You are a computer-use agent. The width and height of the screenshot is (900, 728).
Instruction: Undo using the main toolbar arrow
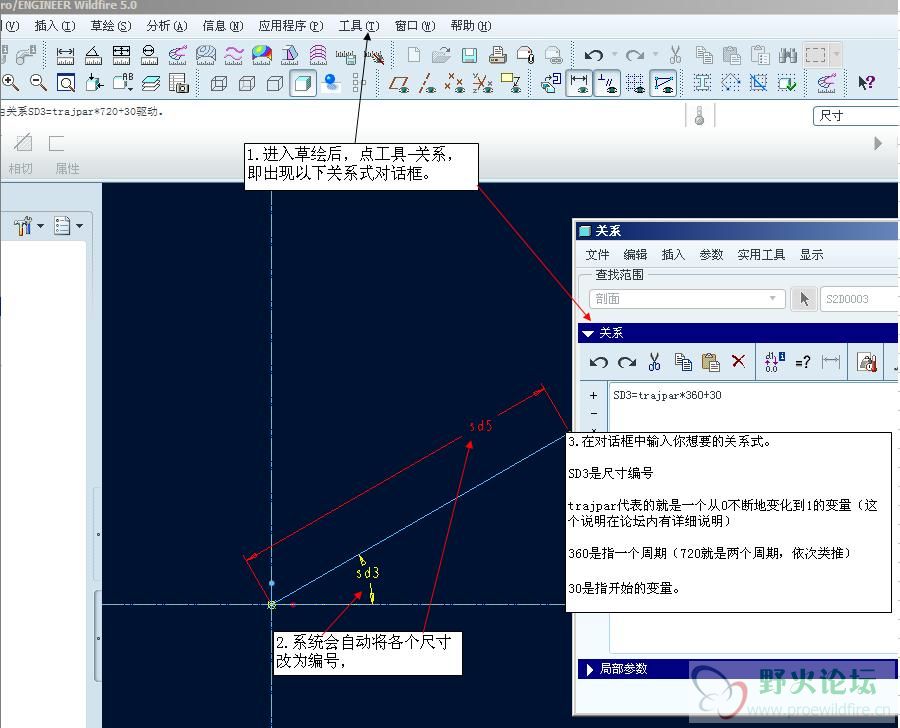(593, 55)
